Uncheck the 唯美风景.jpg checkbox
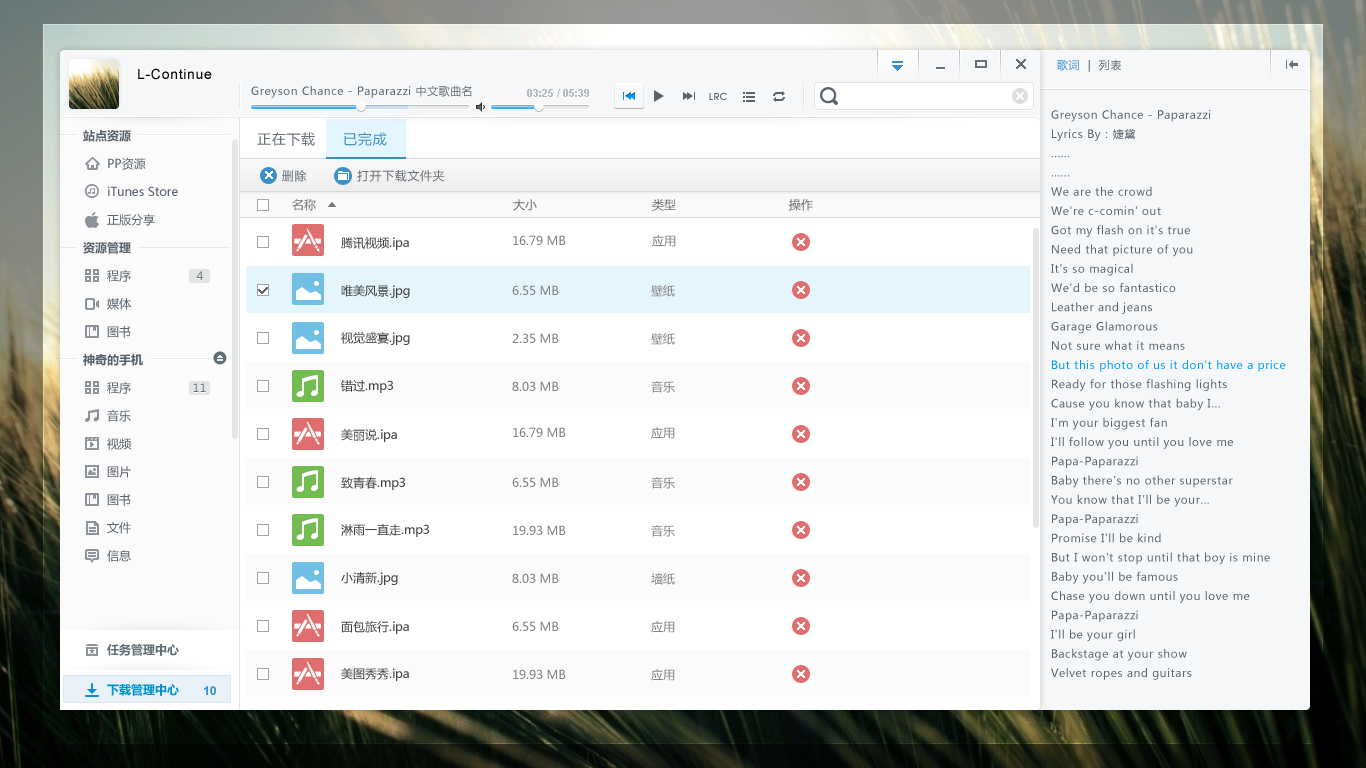1366x768 pixels. (x=263, y=290)
